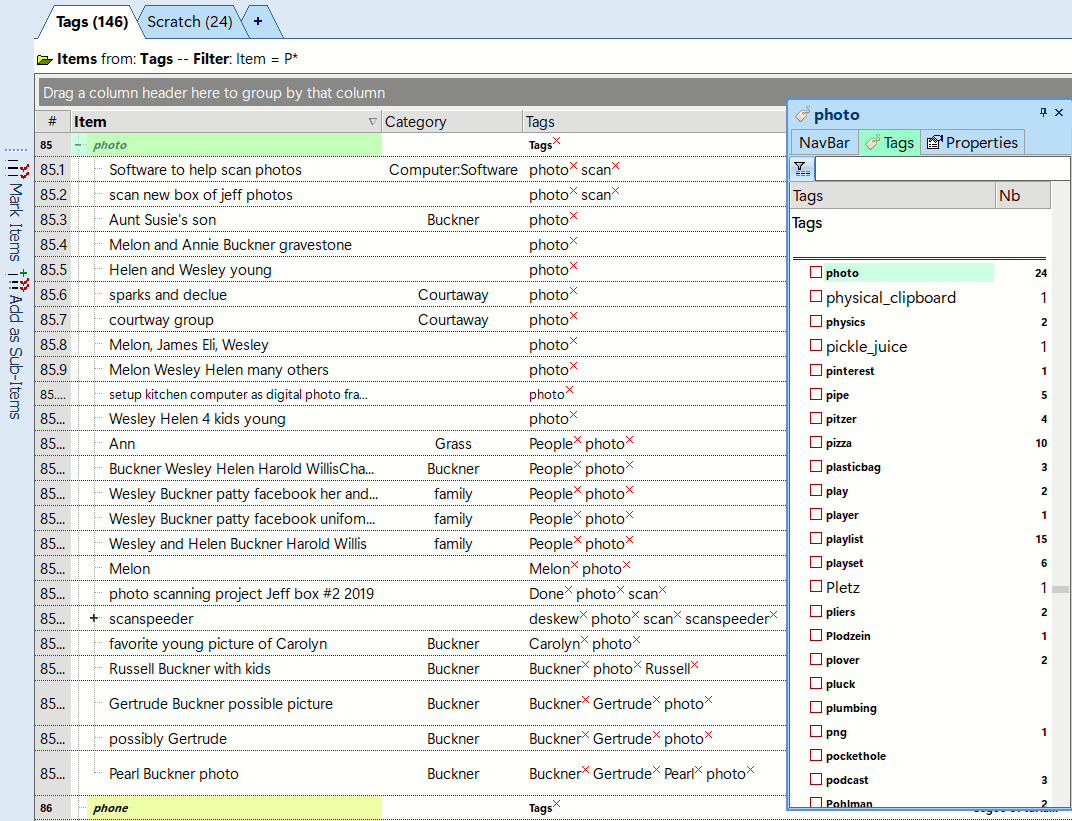Image resolution: width=1072 pixels, height=821 pixels.
Task: Enable the pickle_juice tag checkbox
Action: [816, 347]
